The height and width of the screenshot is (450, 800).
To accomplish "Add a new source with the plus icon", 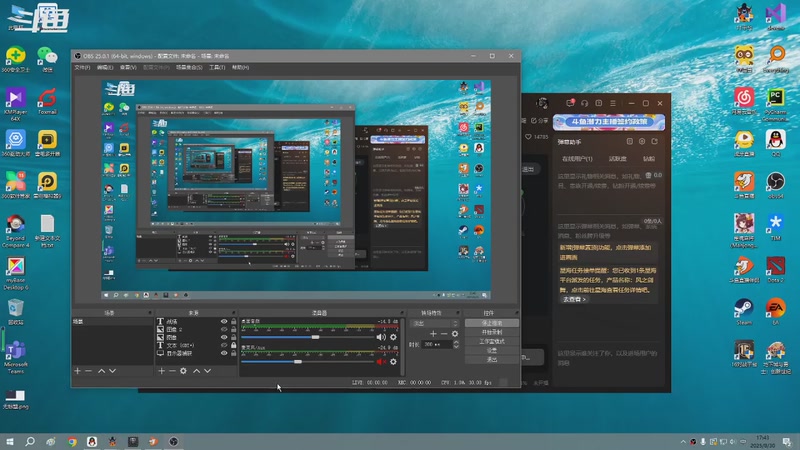I will pyautogui.click(x=161, y=371).
